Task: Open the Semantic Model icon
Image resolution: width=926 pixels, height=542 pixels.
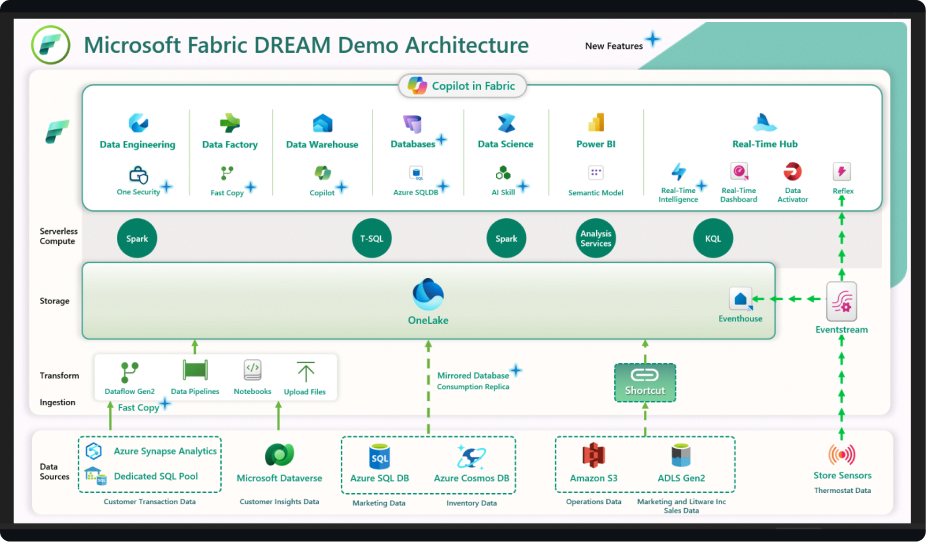Action: pos(596,173)
